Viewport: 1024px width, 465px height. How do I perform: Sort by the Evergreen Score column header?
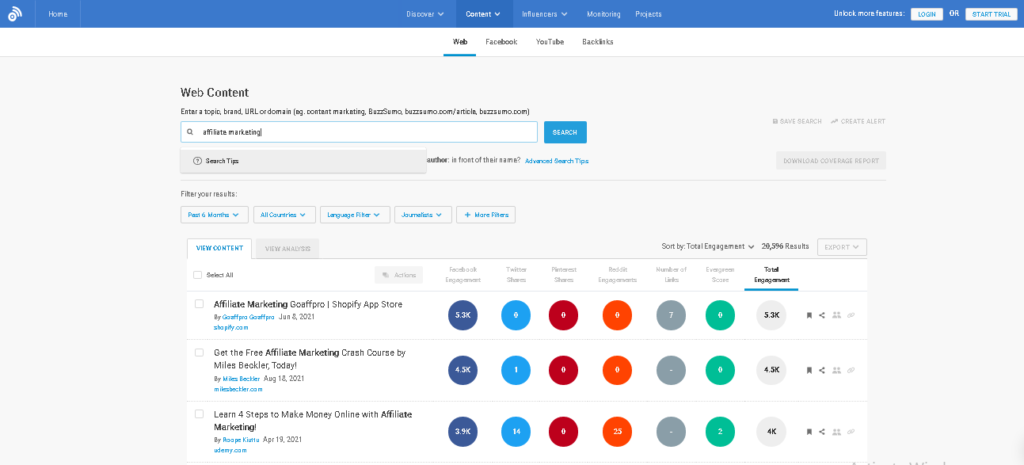coord(720,275)
